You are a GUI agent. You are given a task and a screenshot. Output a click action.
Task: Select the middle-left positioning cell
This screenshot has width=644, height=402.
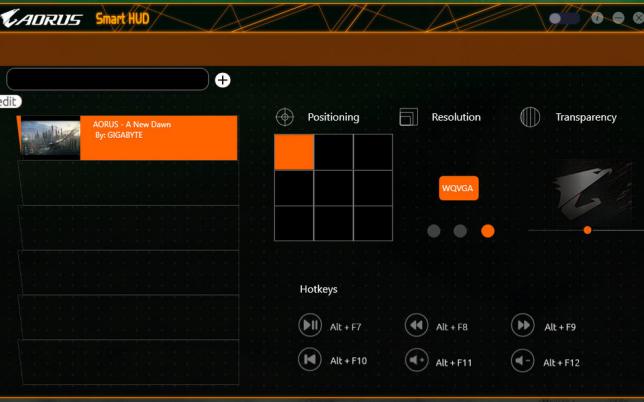294,188
